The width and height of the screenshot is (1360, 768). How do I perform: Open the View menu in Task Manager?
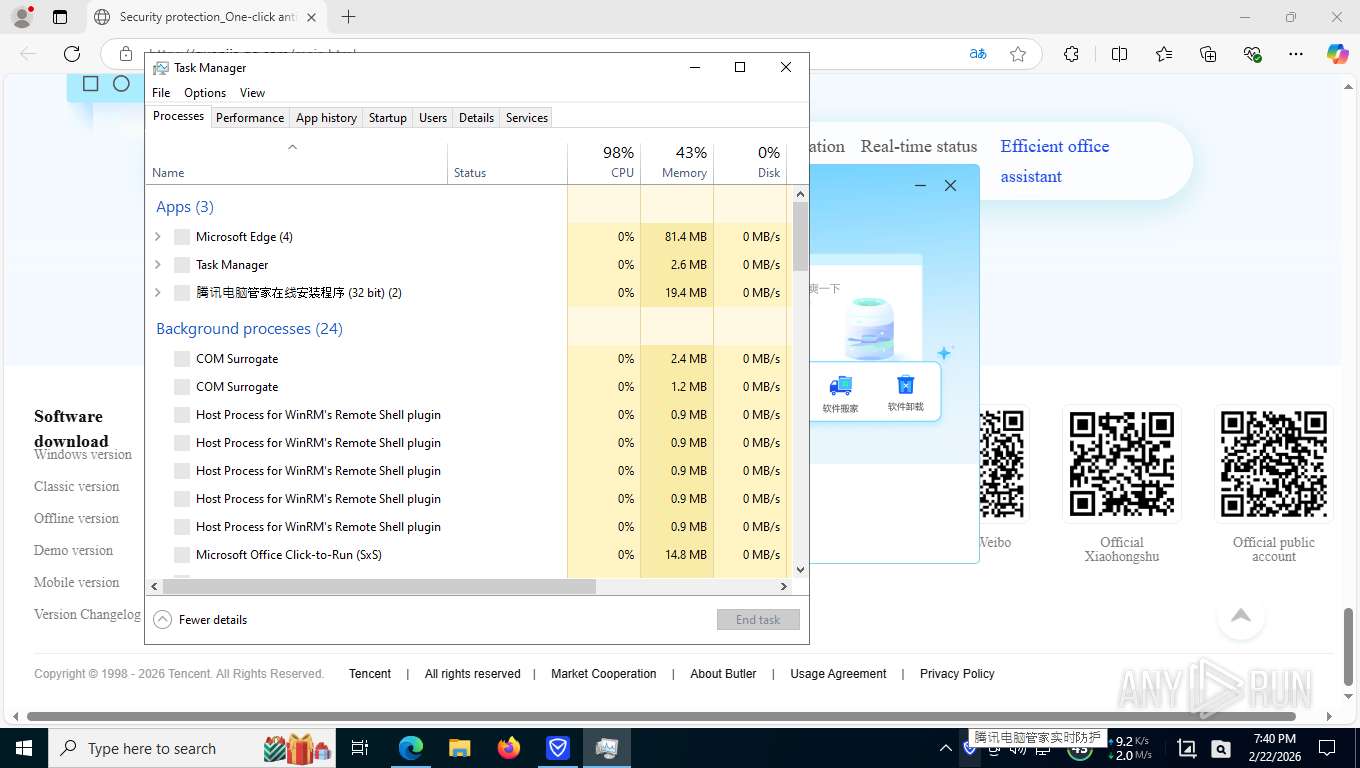tap(252, 93)
